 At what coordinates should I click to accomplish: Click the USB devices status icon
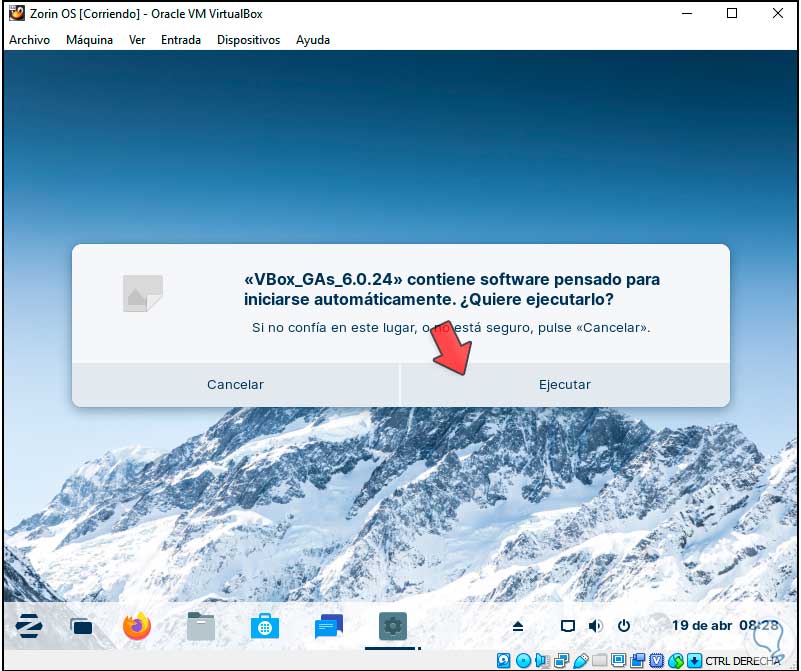[x=581, y=661]
